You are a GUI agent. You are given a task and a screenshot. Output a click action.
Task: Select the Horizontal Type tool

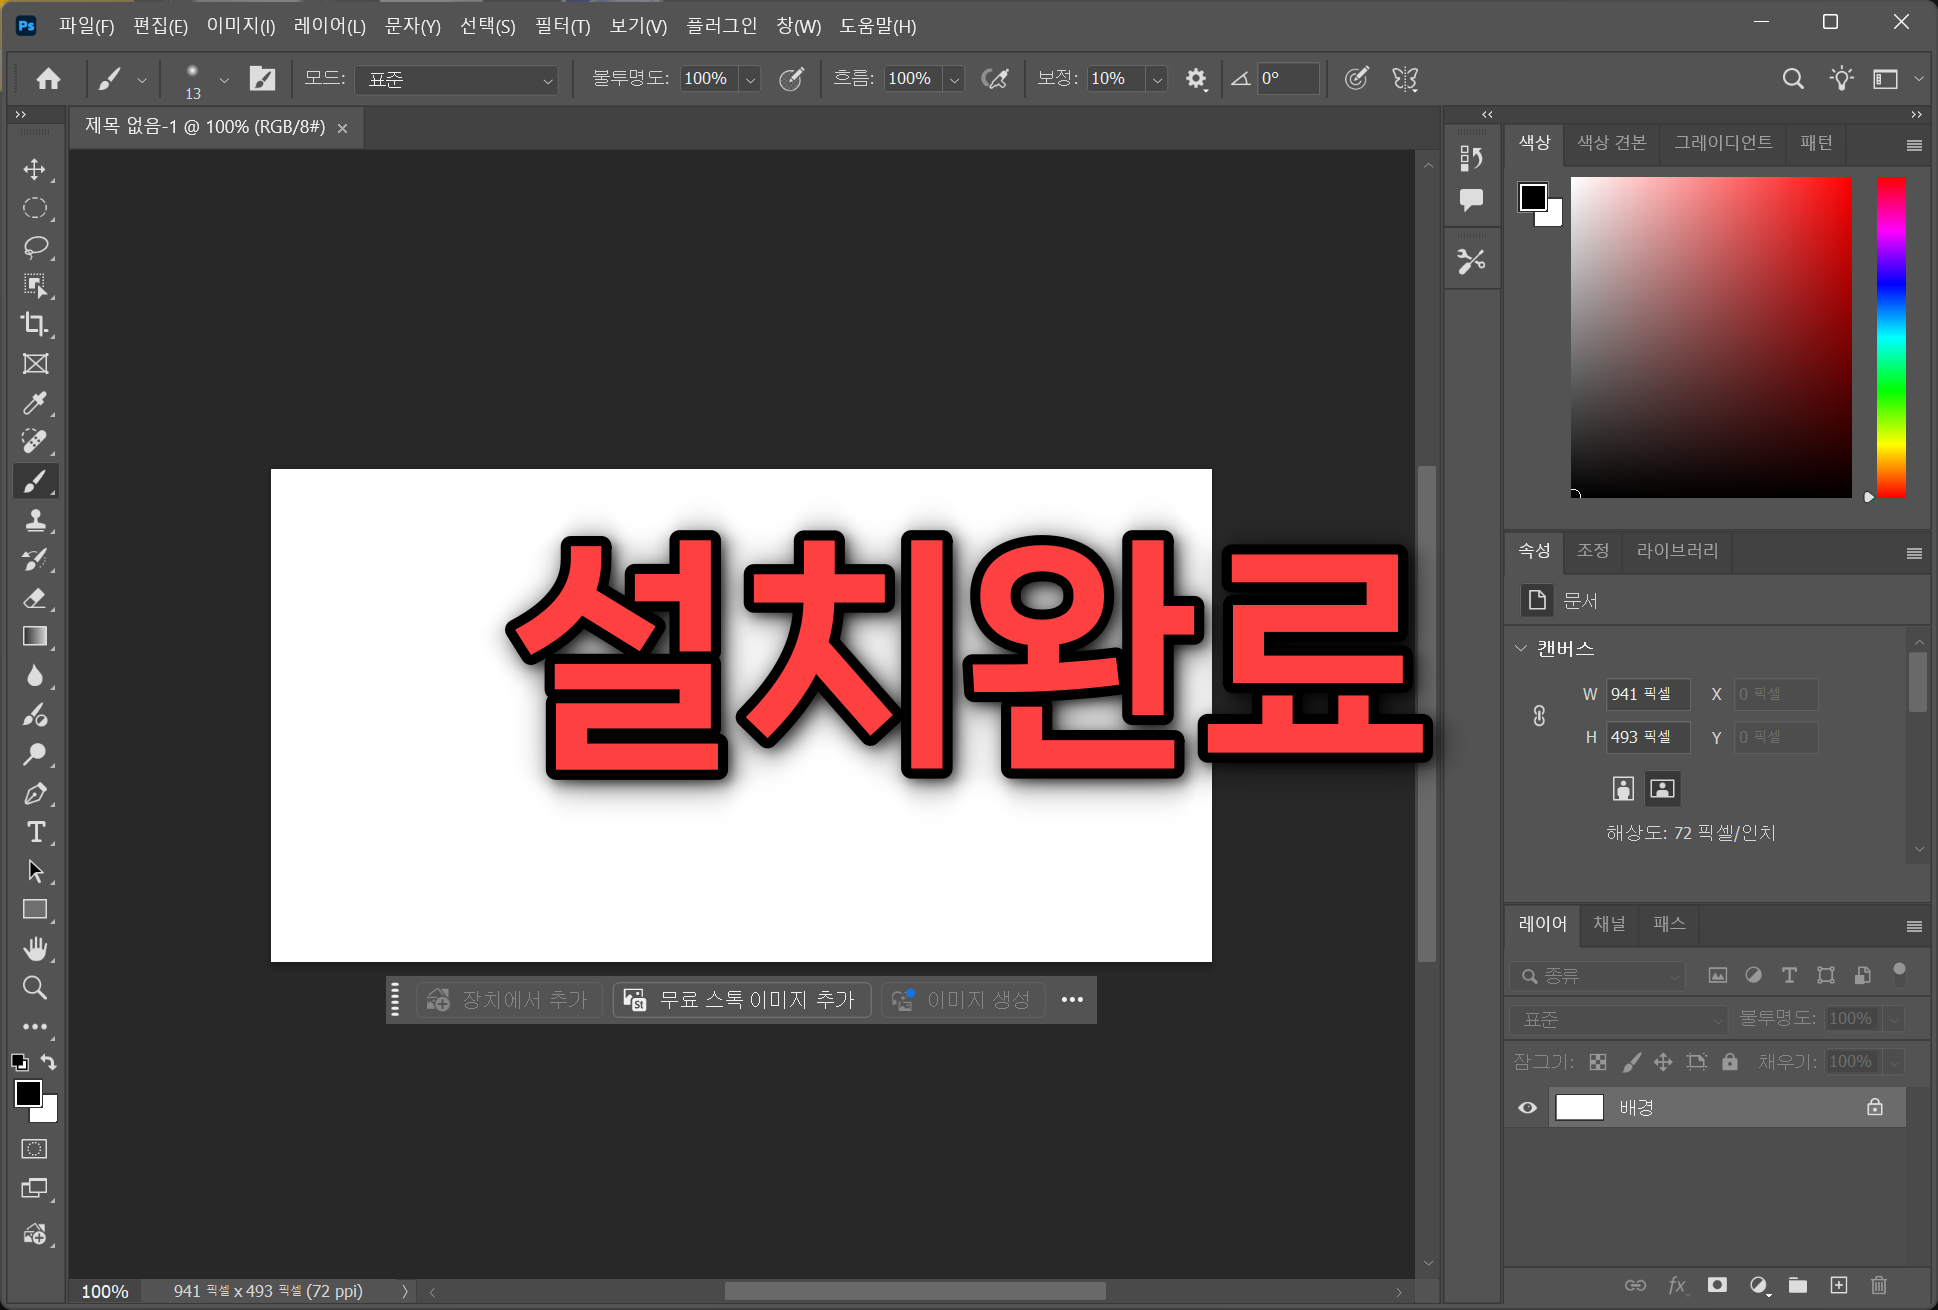click(x=35, y=832)
